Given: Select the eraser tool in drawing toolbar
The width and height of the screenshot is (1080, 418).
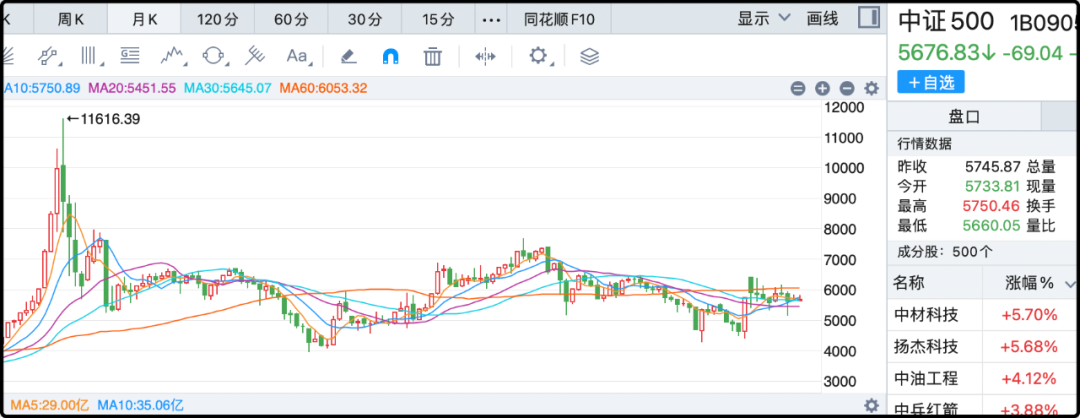Looking at the screenshot, I should (x=348, y=56).
